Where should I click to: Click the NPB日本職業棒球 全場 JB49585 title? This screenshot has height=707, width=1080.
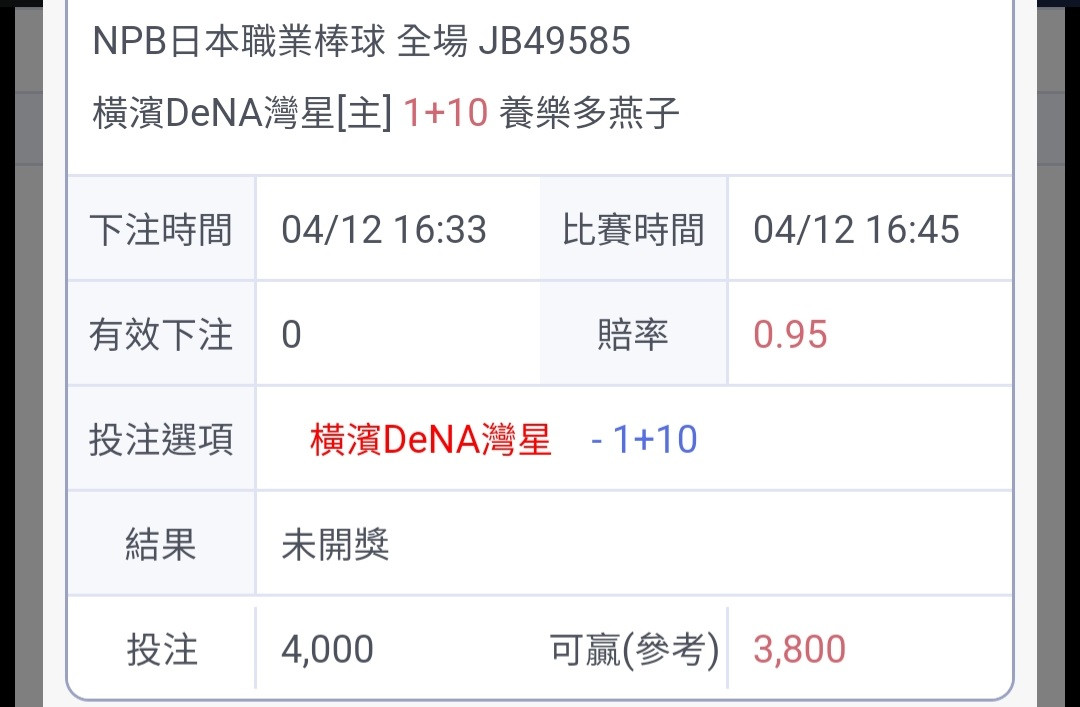tap(361, 40)
